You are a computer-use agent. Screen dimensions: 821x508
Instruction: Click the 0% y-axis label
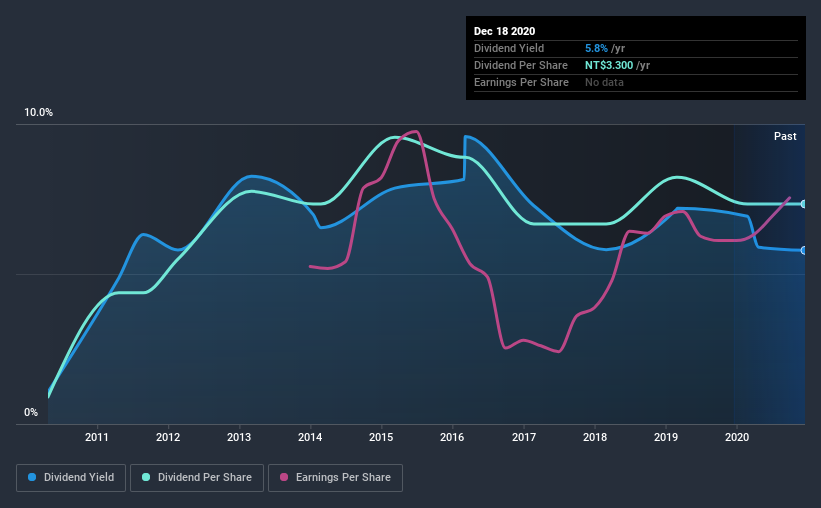click(x=31, y=412)
